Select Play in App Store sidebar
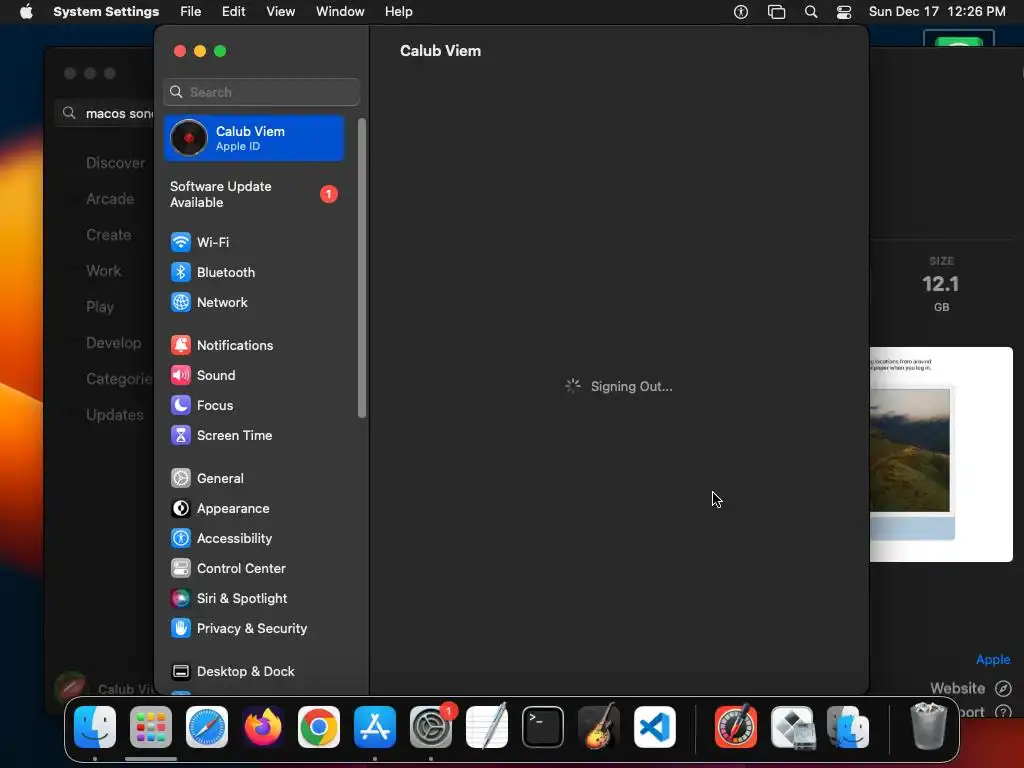1024x768 pixels. coord(100,306)
